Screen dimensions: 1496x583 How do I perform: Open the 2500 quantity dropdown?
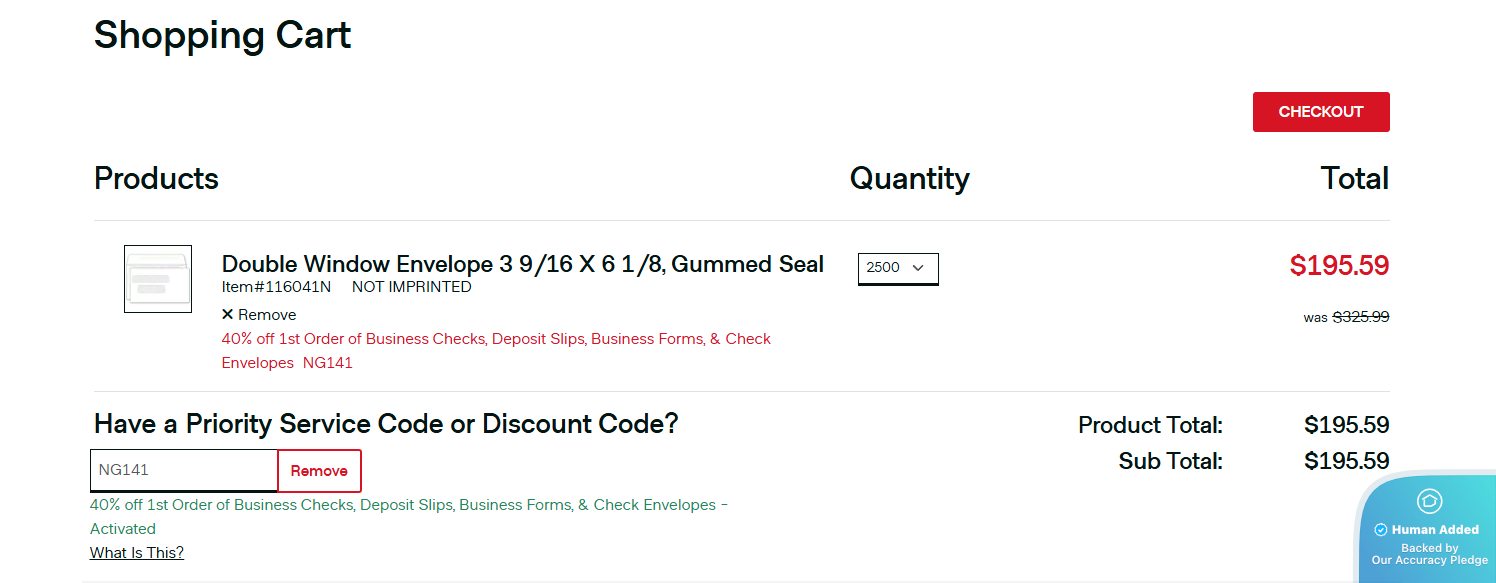coord(897,268)
